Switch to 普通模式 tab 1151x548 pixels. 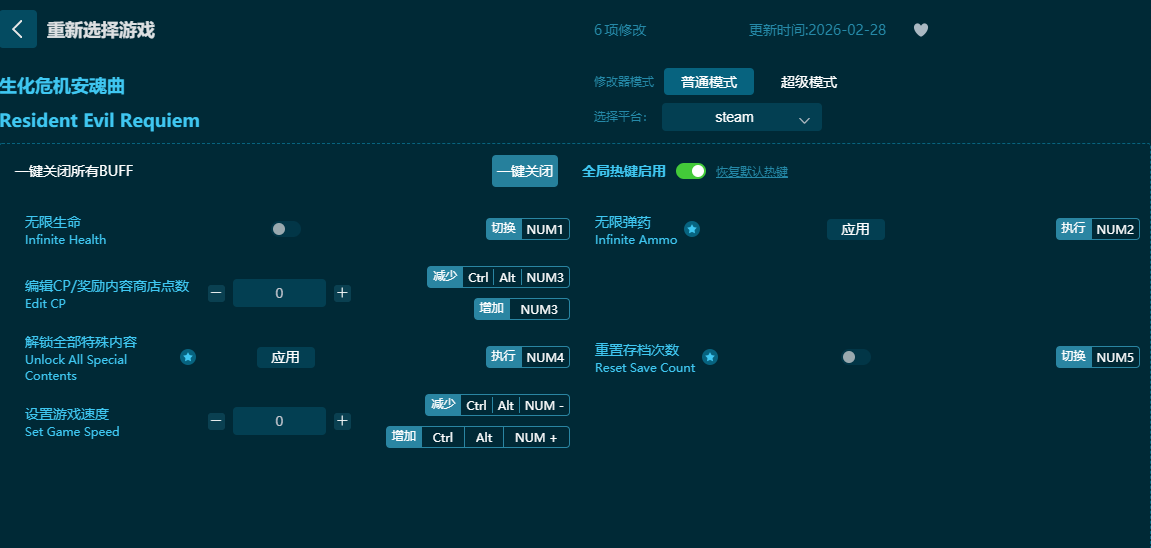[708, 82]
